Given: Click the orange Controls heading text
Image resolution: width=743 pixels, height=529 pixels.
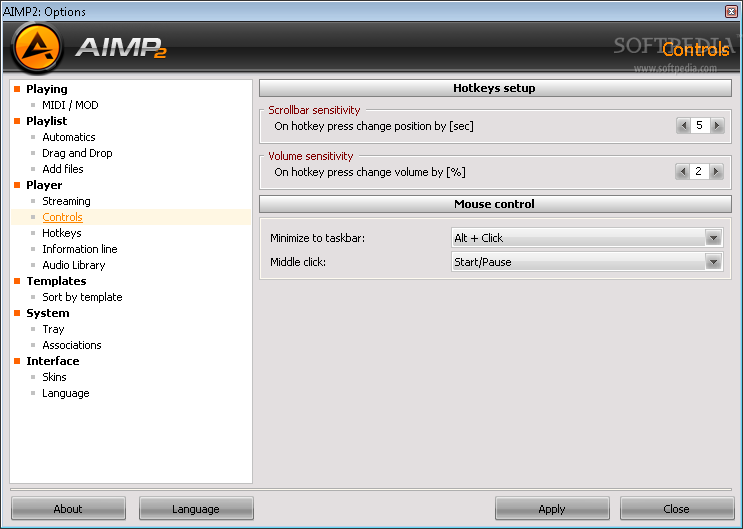Looking at the screenshot, I should click(x=696, y=50).
